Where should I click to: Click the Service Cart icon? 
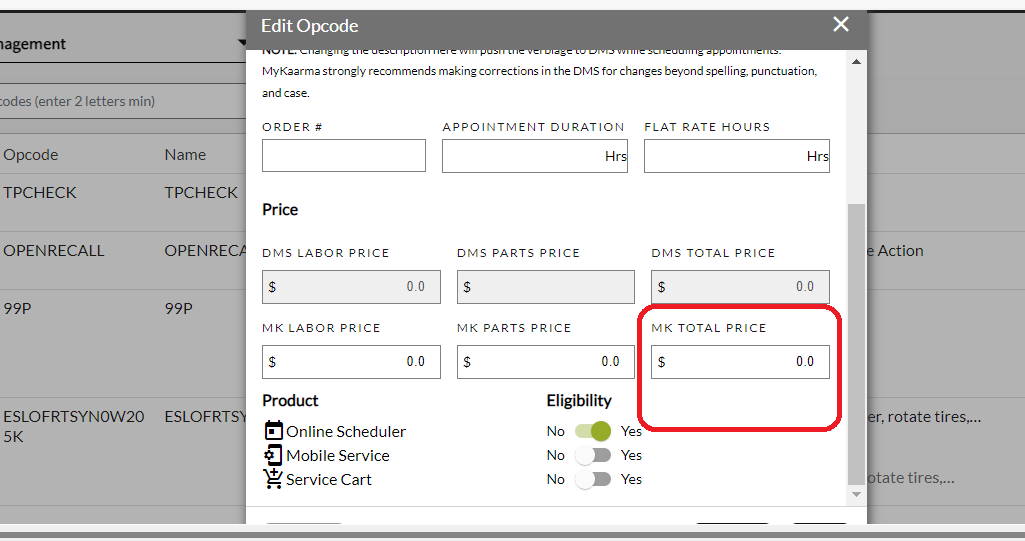tap(273, 479)
